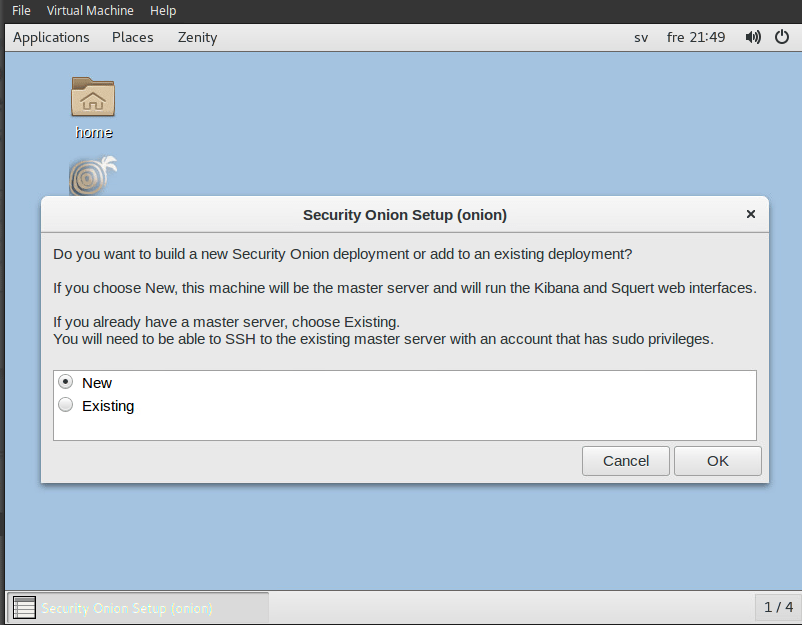Select the New deployment radio button
The width and height of the screenshot is (802, 625).
[x=66, y=382]
